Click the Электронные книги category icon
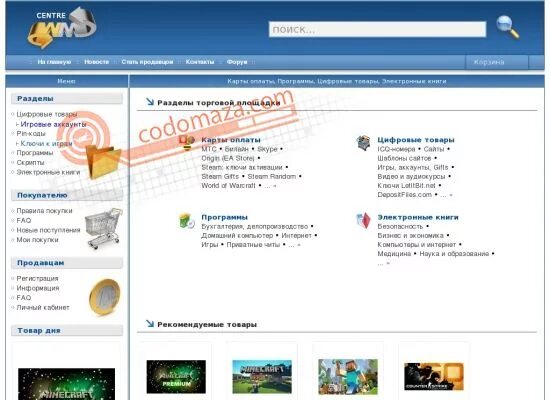The width and height of the screenshot is (550, 400). [x=363, y=221]
